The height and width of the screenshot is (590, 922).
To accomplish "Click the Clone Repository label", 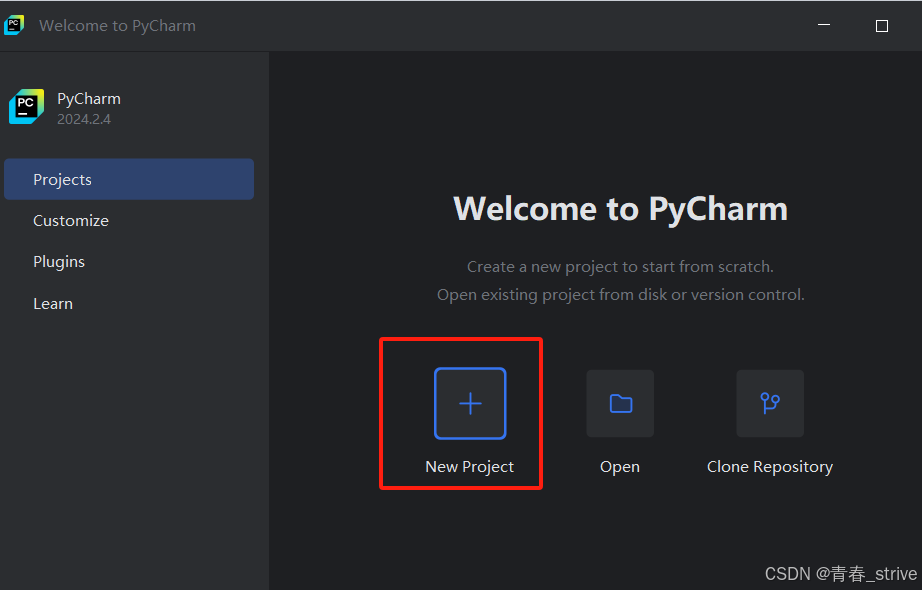I will 770,467.
